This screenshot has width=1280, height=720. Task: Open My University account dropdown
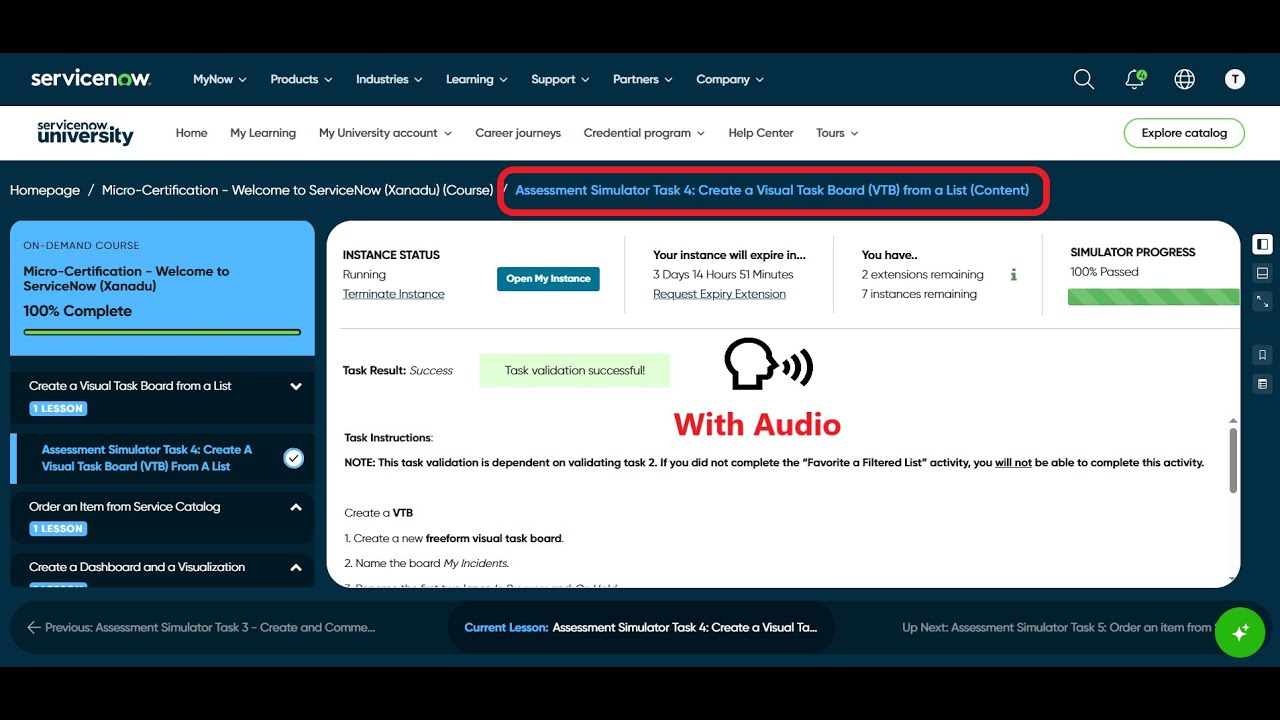[x=385, y=133]
